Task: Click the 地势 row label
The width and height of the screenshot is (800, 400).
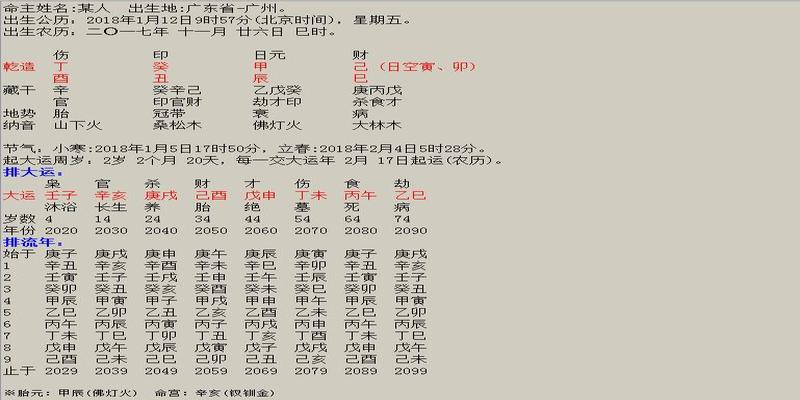Action: pos(20,113)
